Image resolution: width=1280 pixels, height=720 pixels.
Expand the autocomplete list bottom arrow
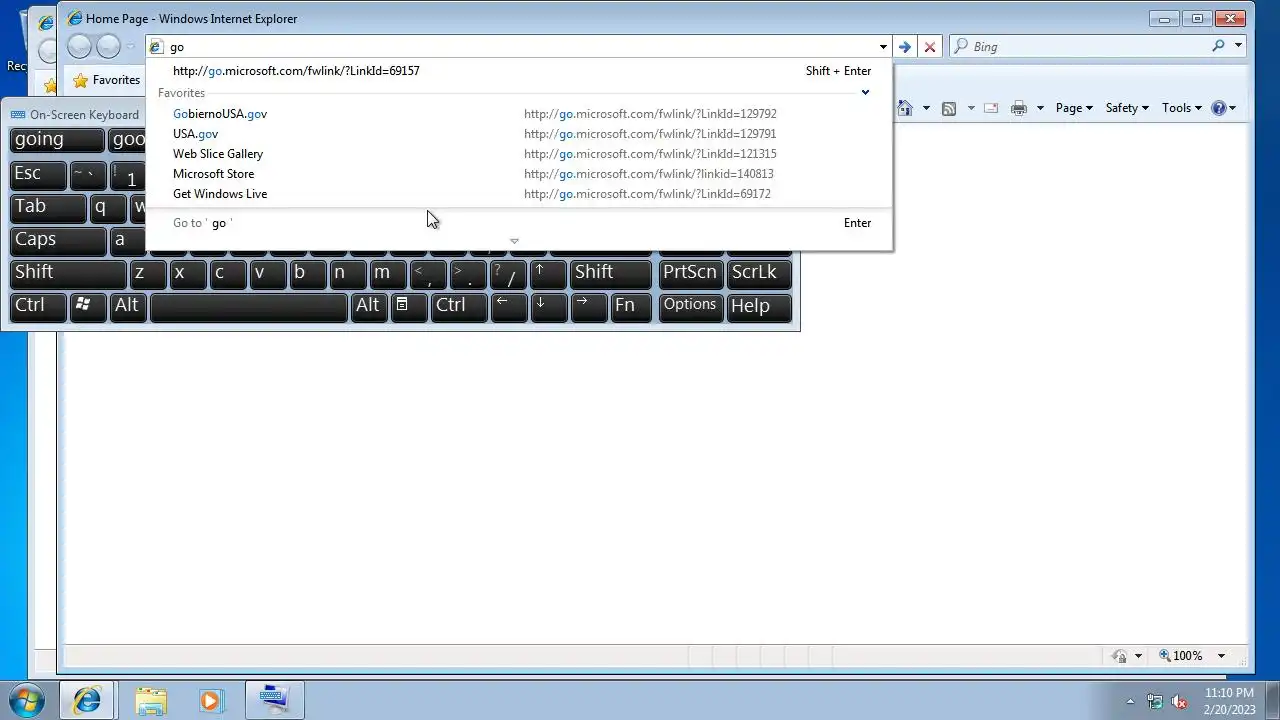tap(514, 241)
